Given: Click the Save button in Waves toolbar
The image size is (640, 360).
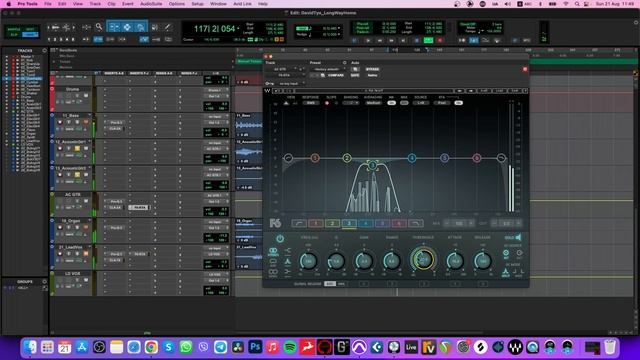Looking at the screenshot, I should [515, 91].
